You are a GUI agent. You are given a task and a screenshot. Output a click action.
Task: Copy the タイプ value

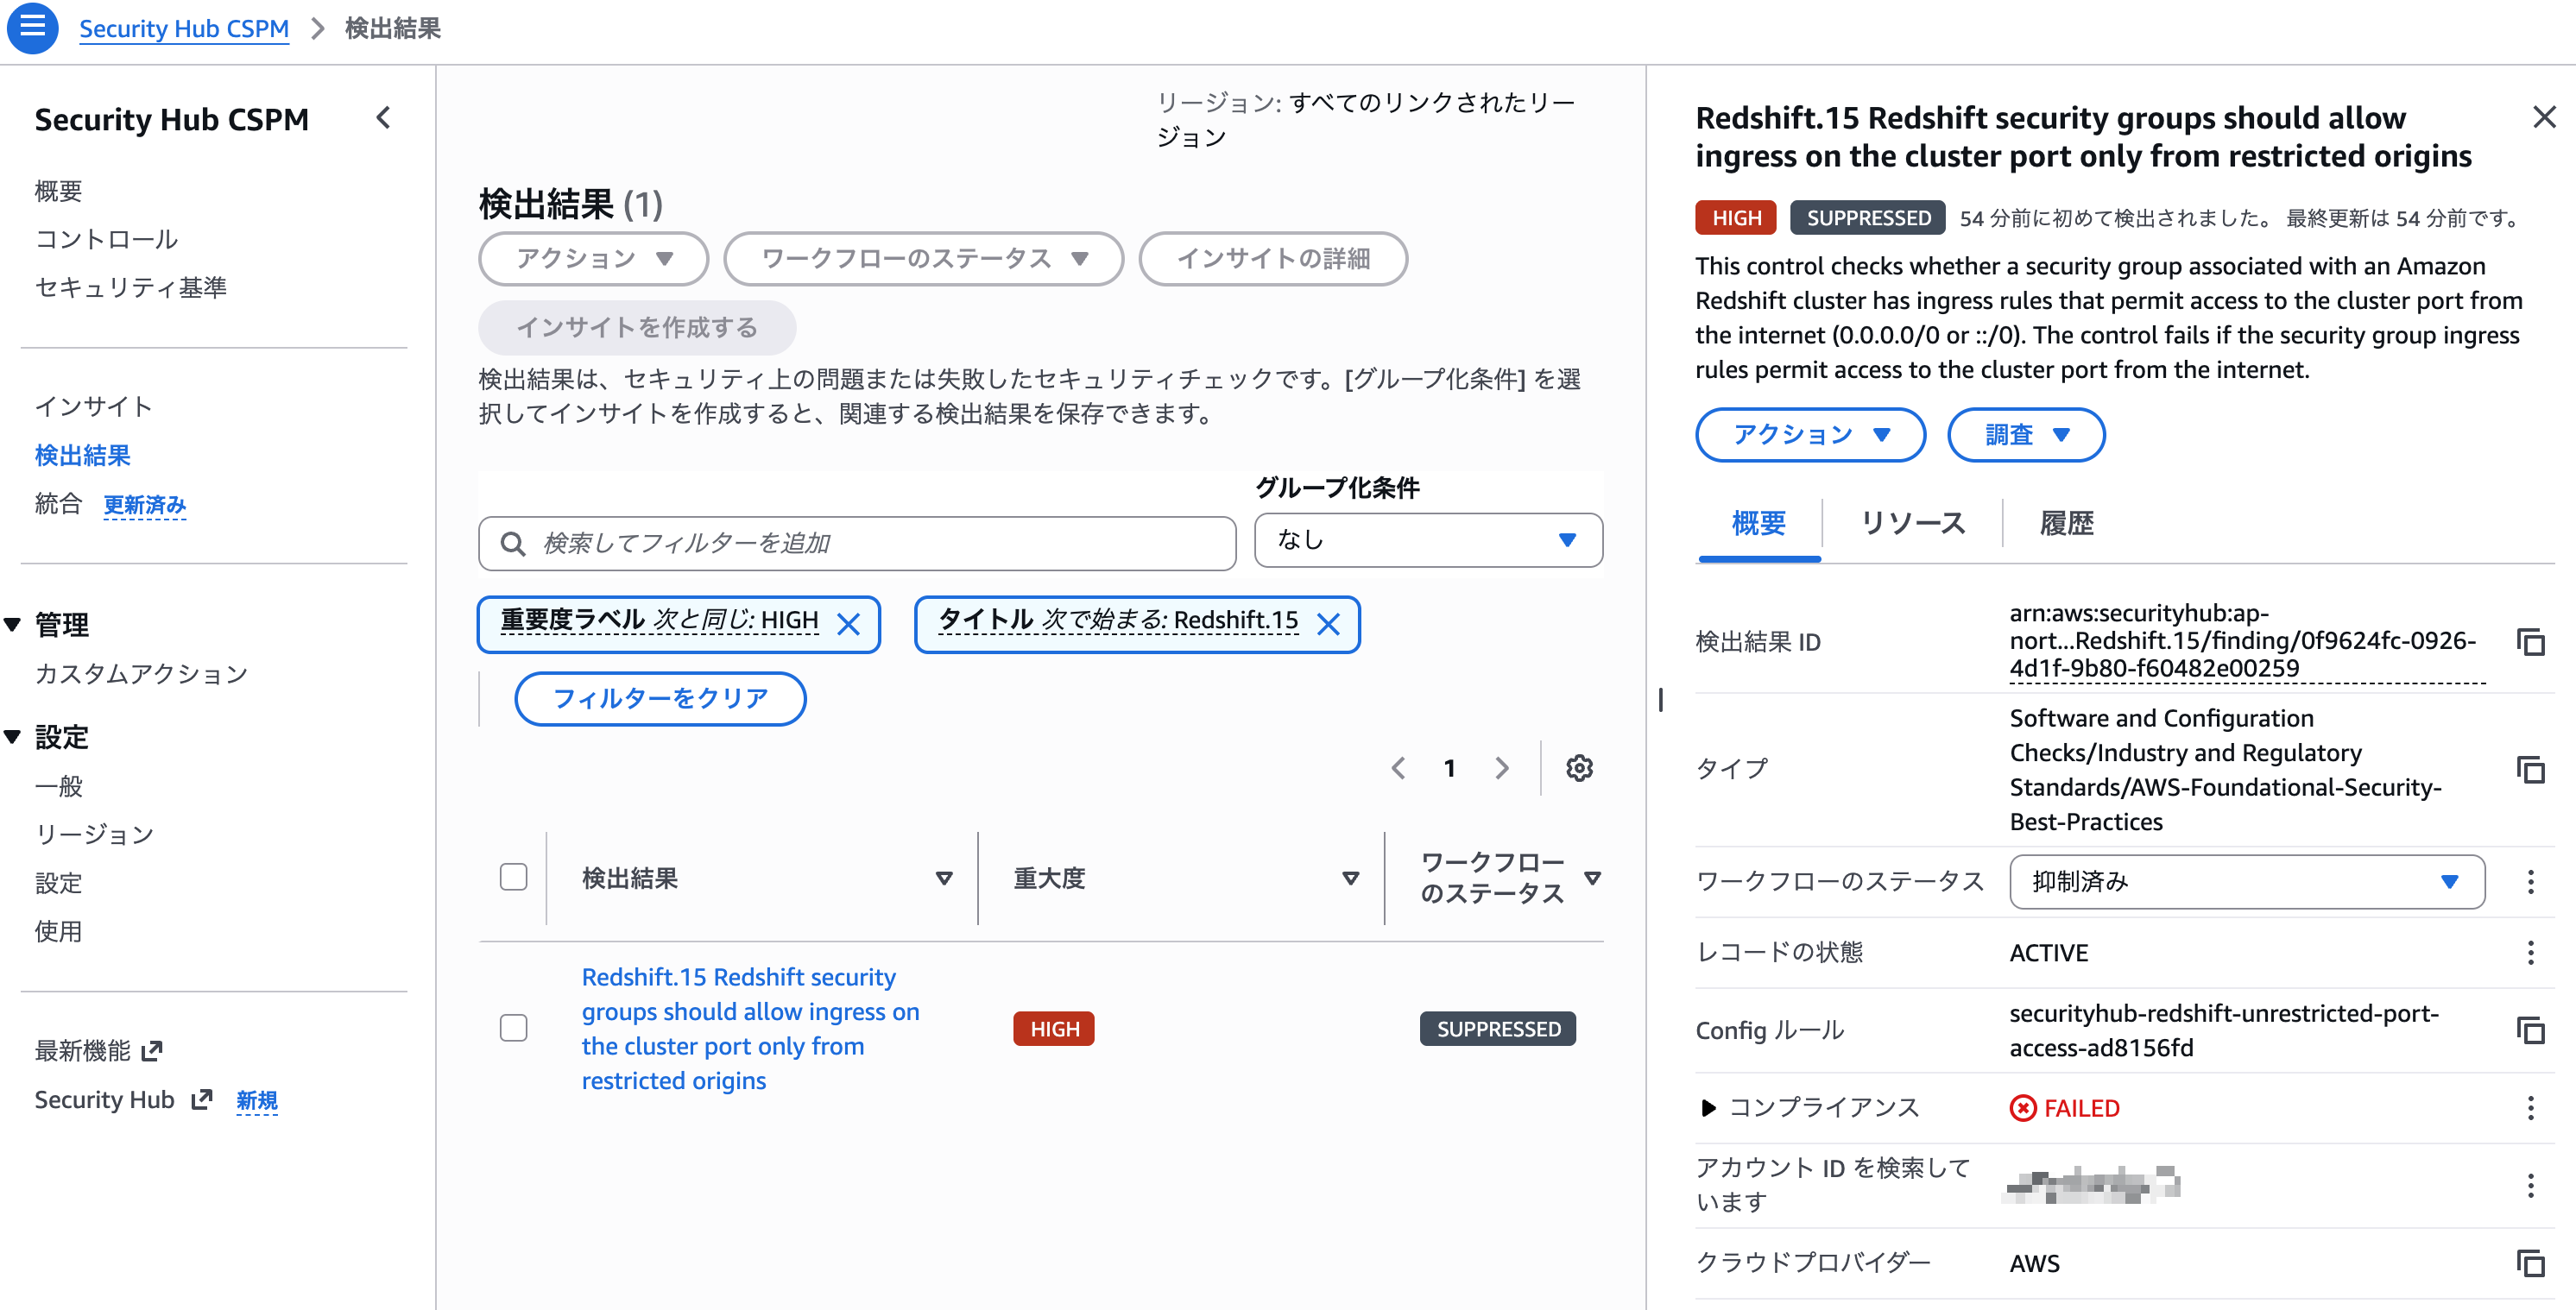(2530, 769)
